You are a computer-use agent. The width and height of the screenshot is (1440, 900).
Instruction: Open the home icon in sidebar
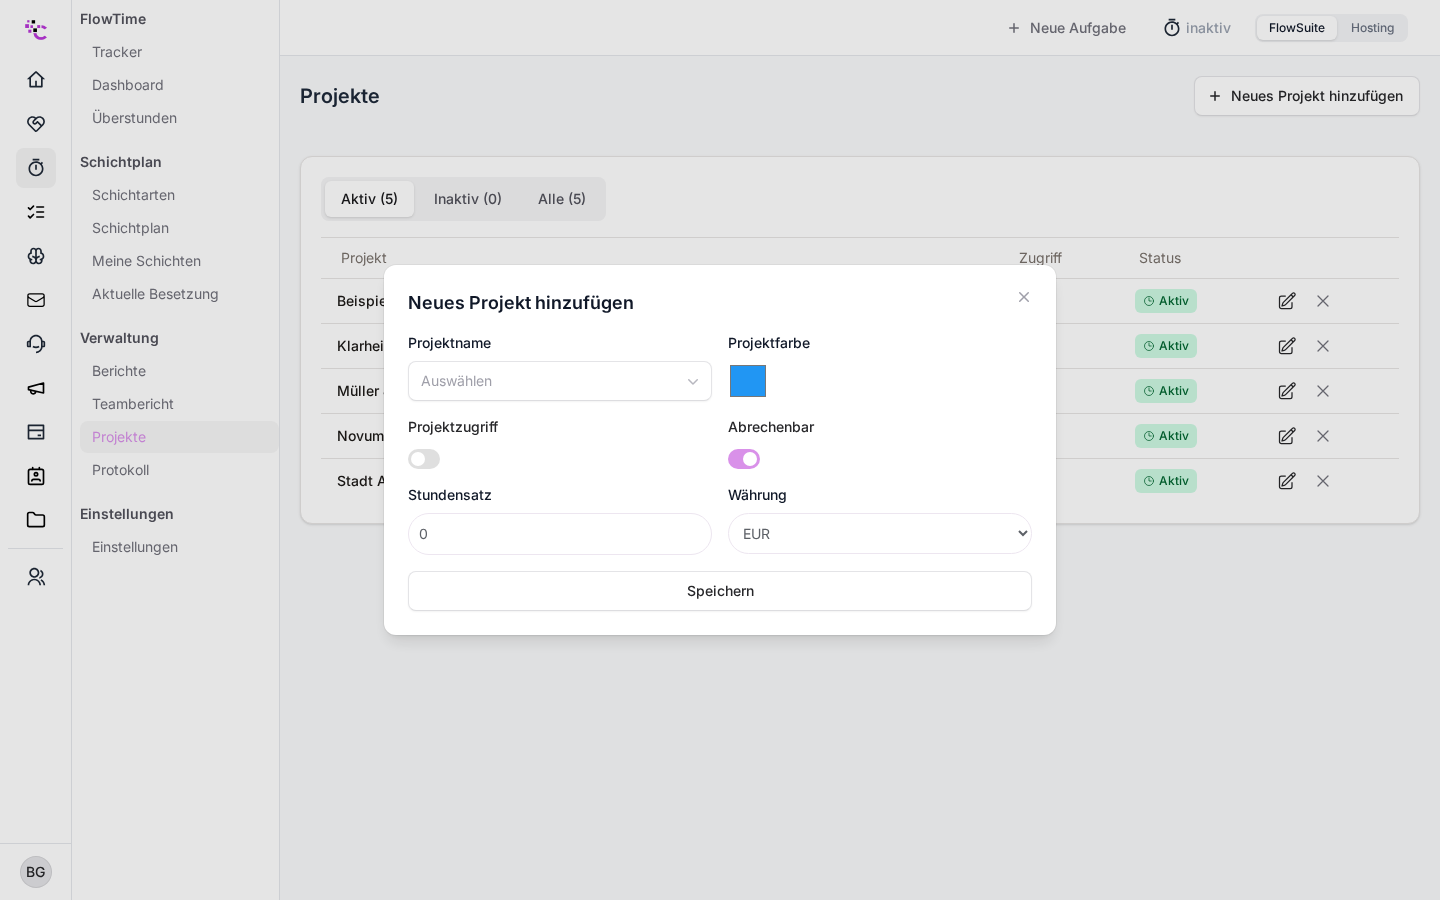pos(36,80)
